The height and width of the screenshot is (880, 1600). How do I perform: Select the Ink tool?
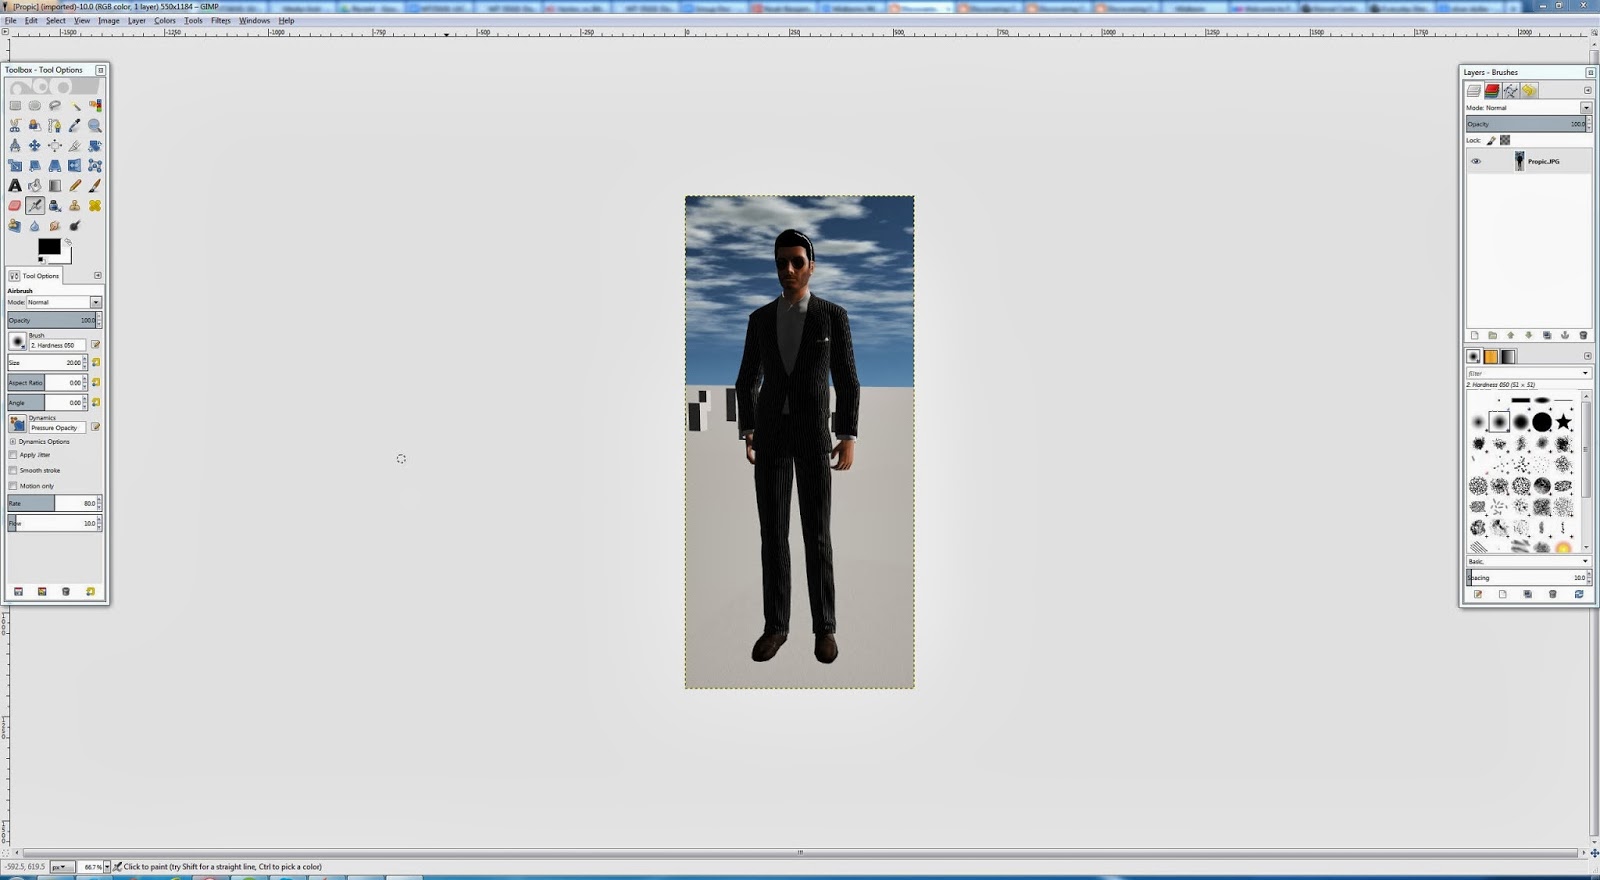tap(55, 206)
